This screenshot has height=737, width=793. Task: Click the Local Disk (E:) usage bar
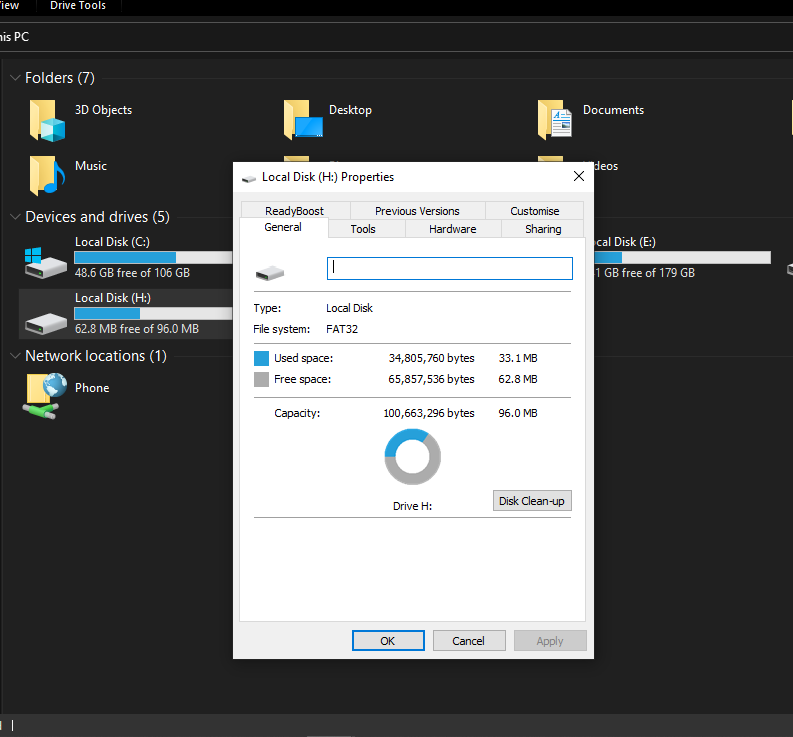coord(682,257)
